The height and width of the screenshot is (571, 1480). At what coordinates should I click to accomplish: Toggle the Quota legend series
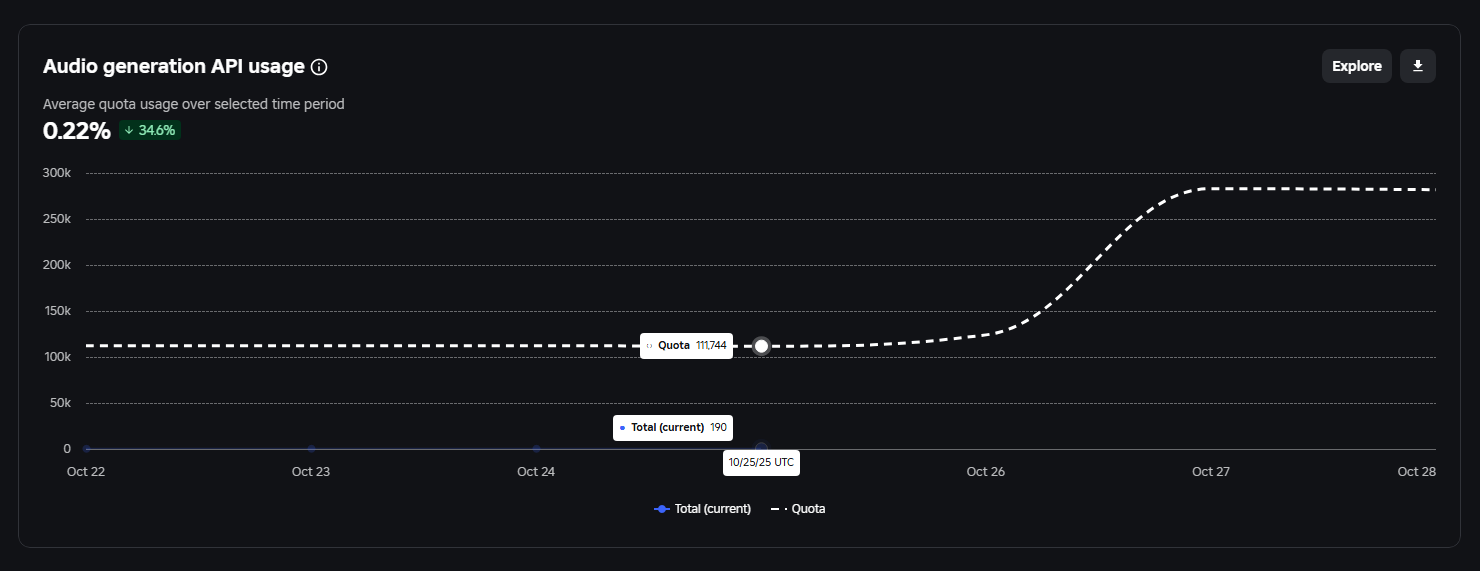tap(798, 509)
